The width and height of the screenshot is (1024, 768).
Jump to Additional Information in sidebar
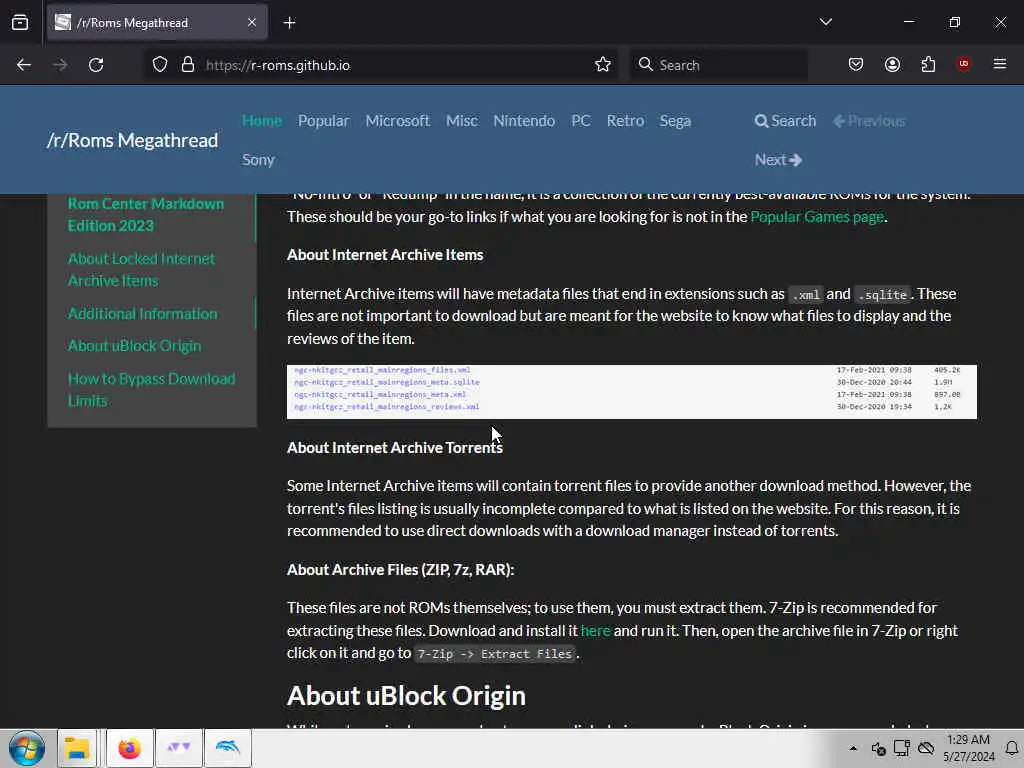tap(142, 313)
